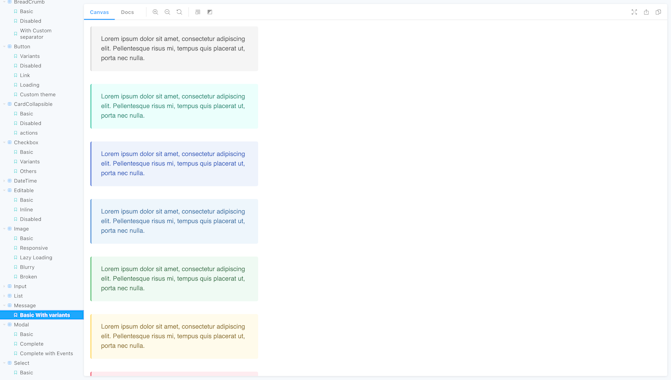Viewport: 671px width, 380px height.
Task: Click the bookmark icon beside Variants under Button
Action: tap(15, 56)
